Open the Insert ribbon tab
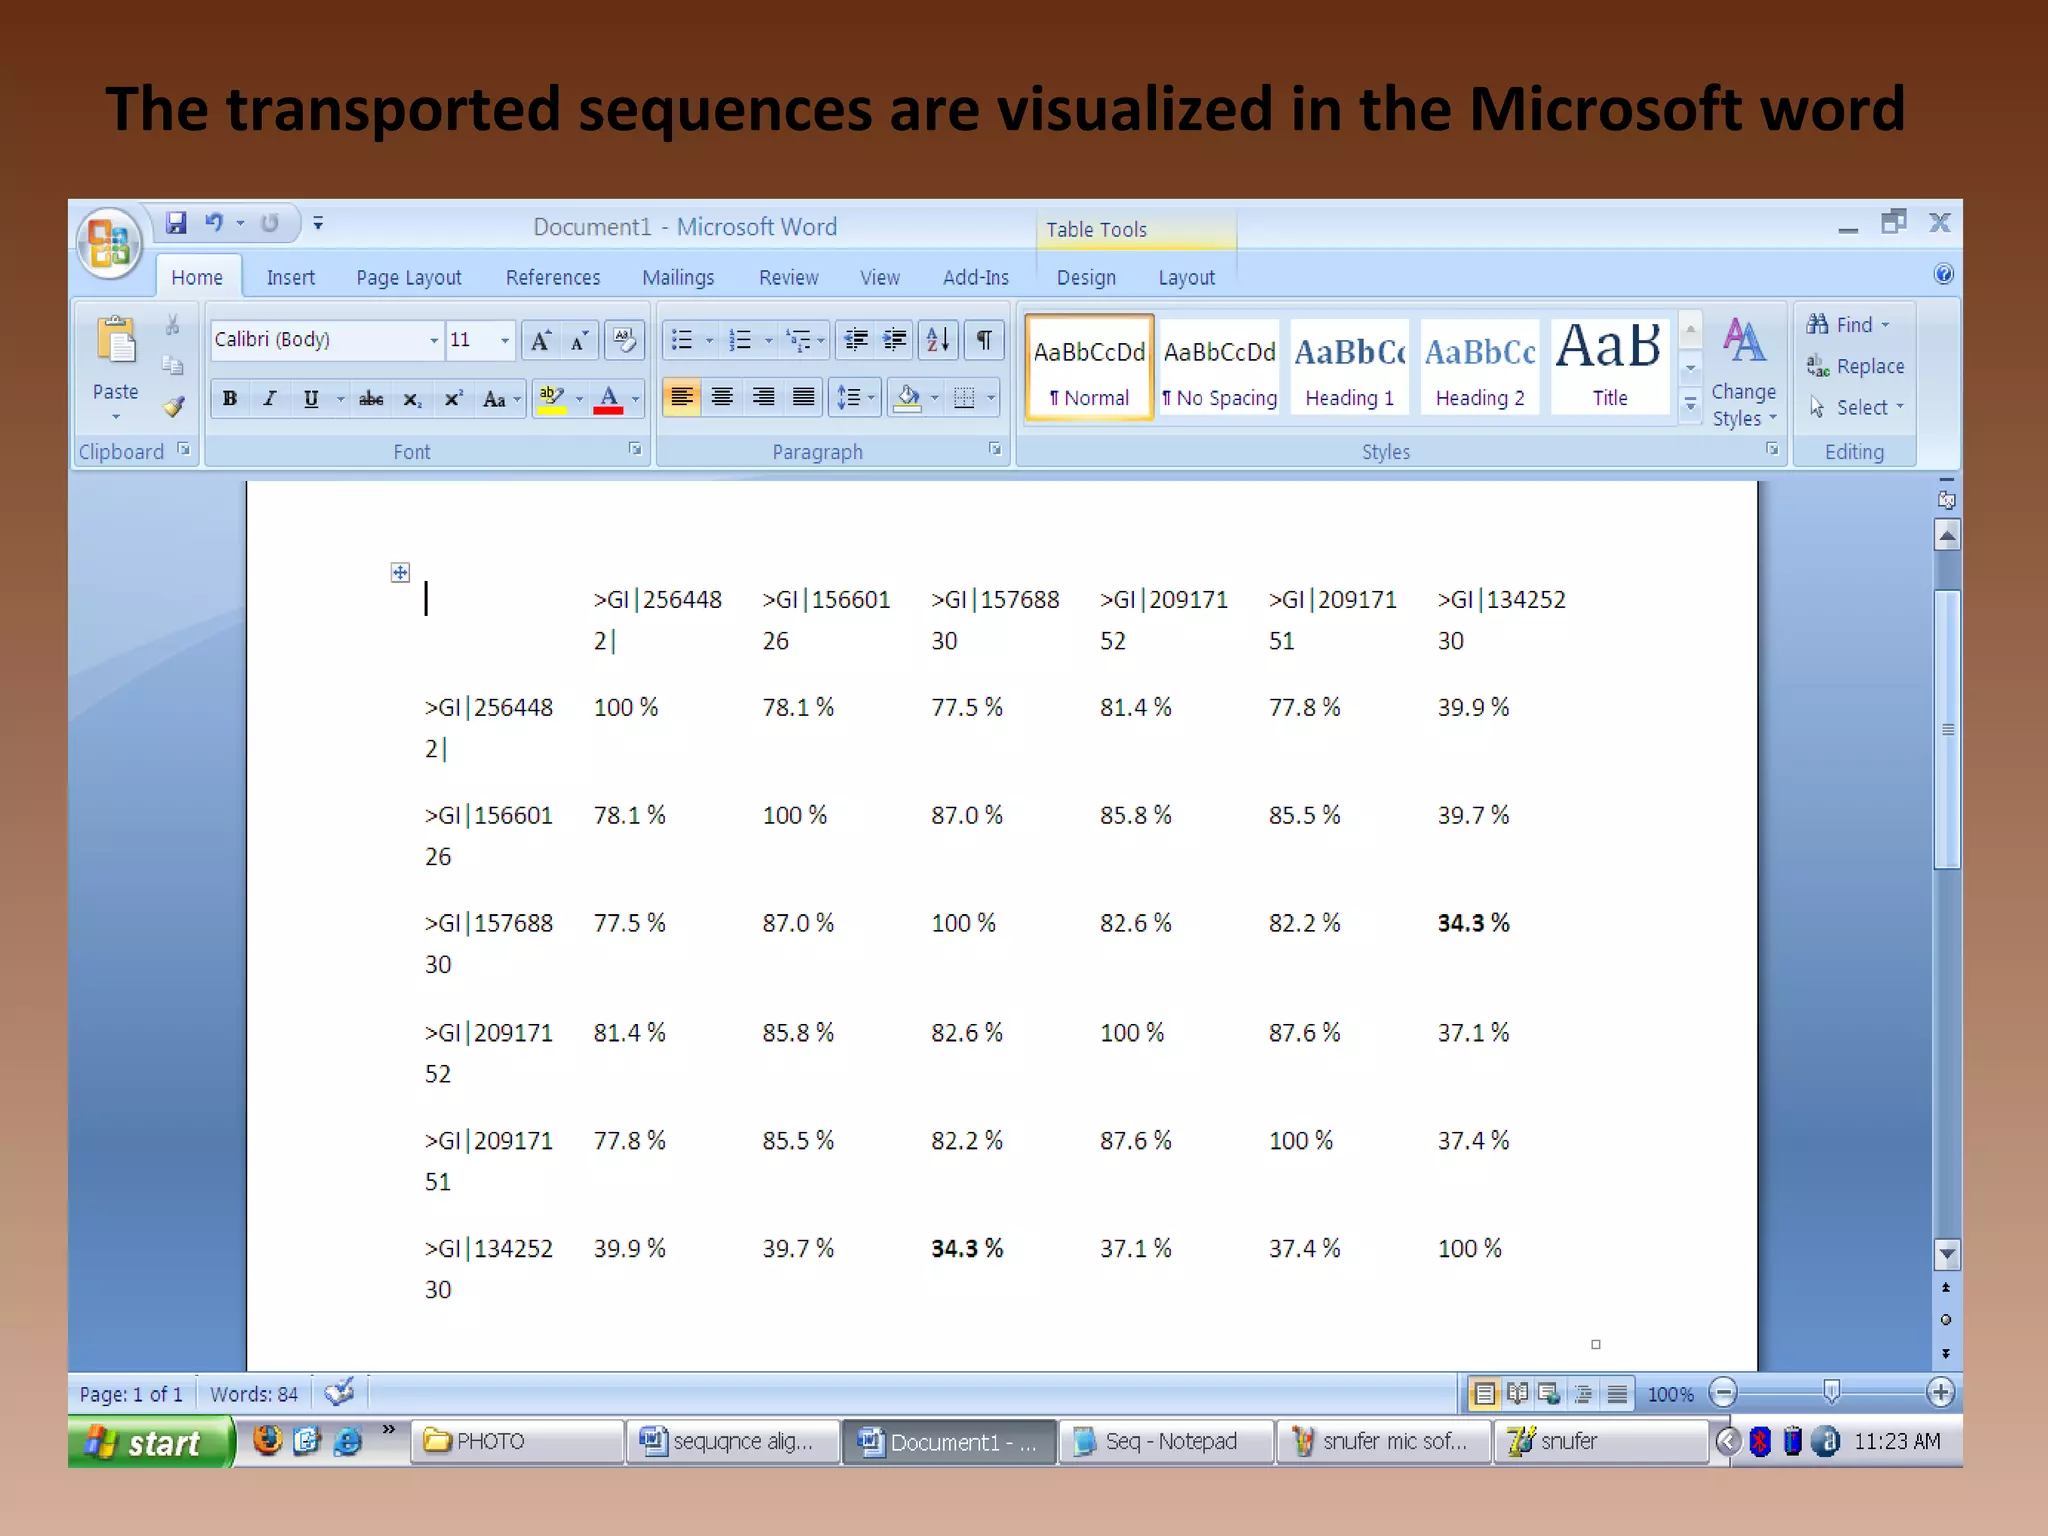The image size is (2048, 1536). [x=290, y=277]
